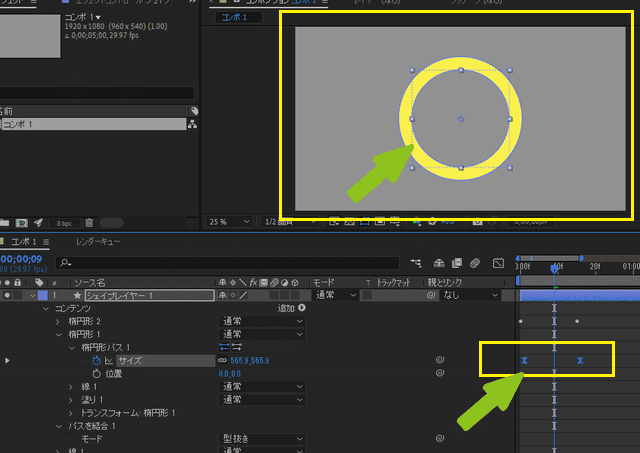Expand the 塗り 1 group
Image resolution: width=640 pixels, height=453 pixels.
pyautogui.click(x=71, y=400)
